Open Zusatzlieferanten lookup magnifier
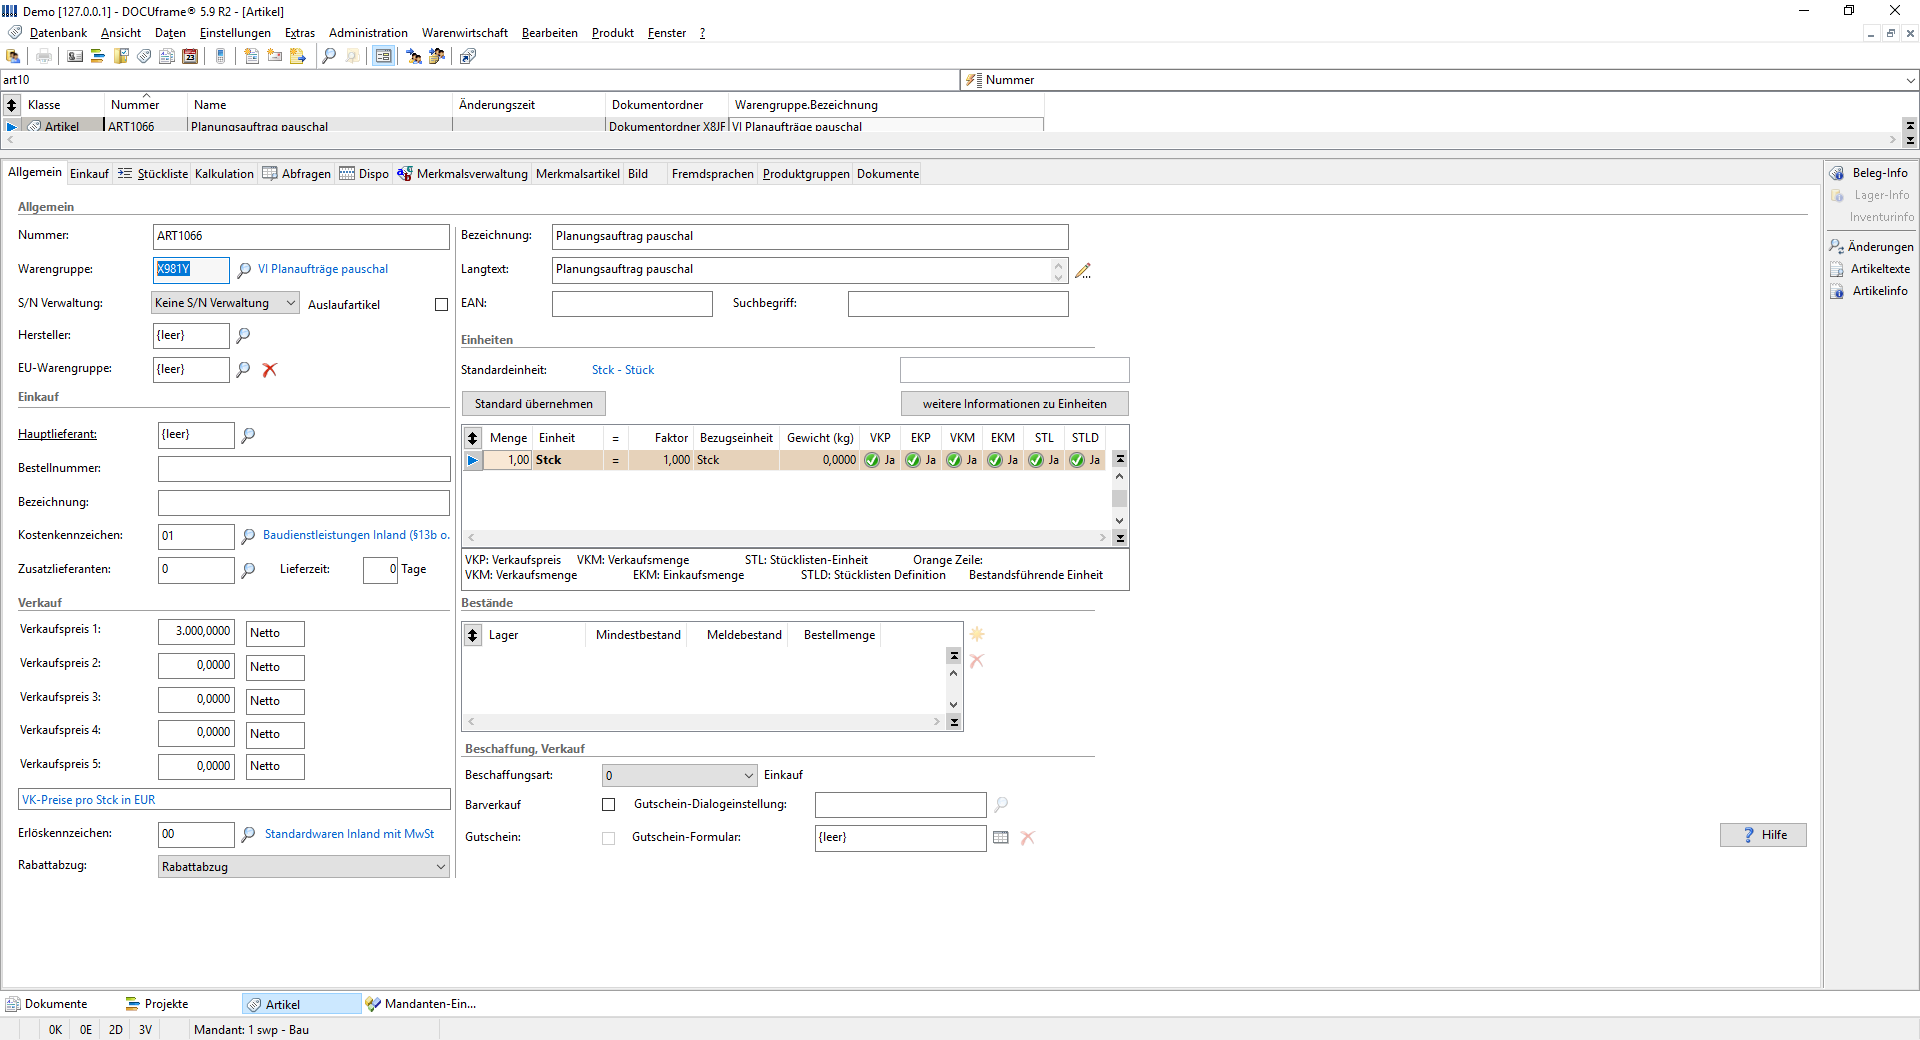1920x1040 pixels. coord(248,570)
